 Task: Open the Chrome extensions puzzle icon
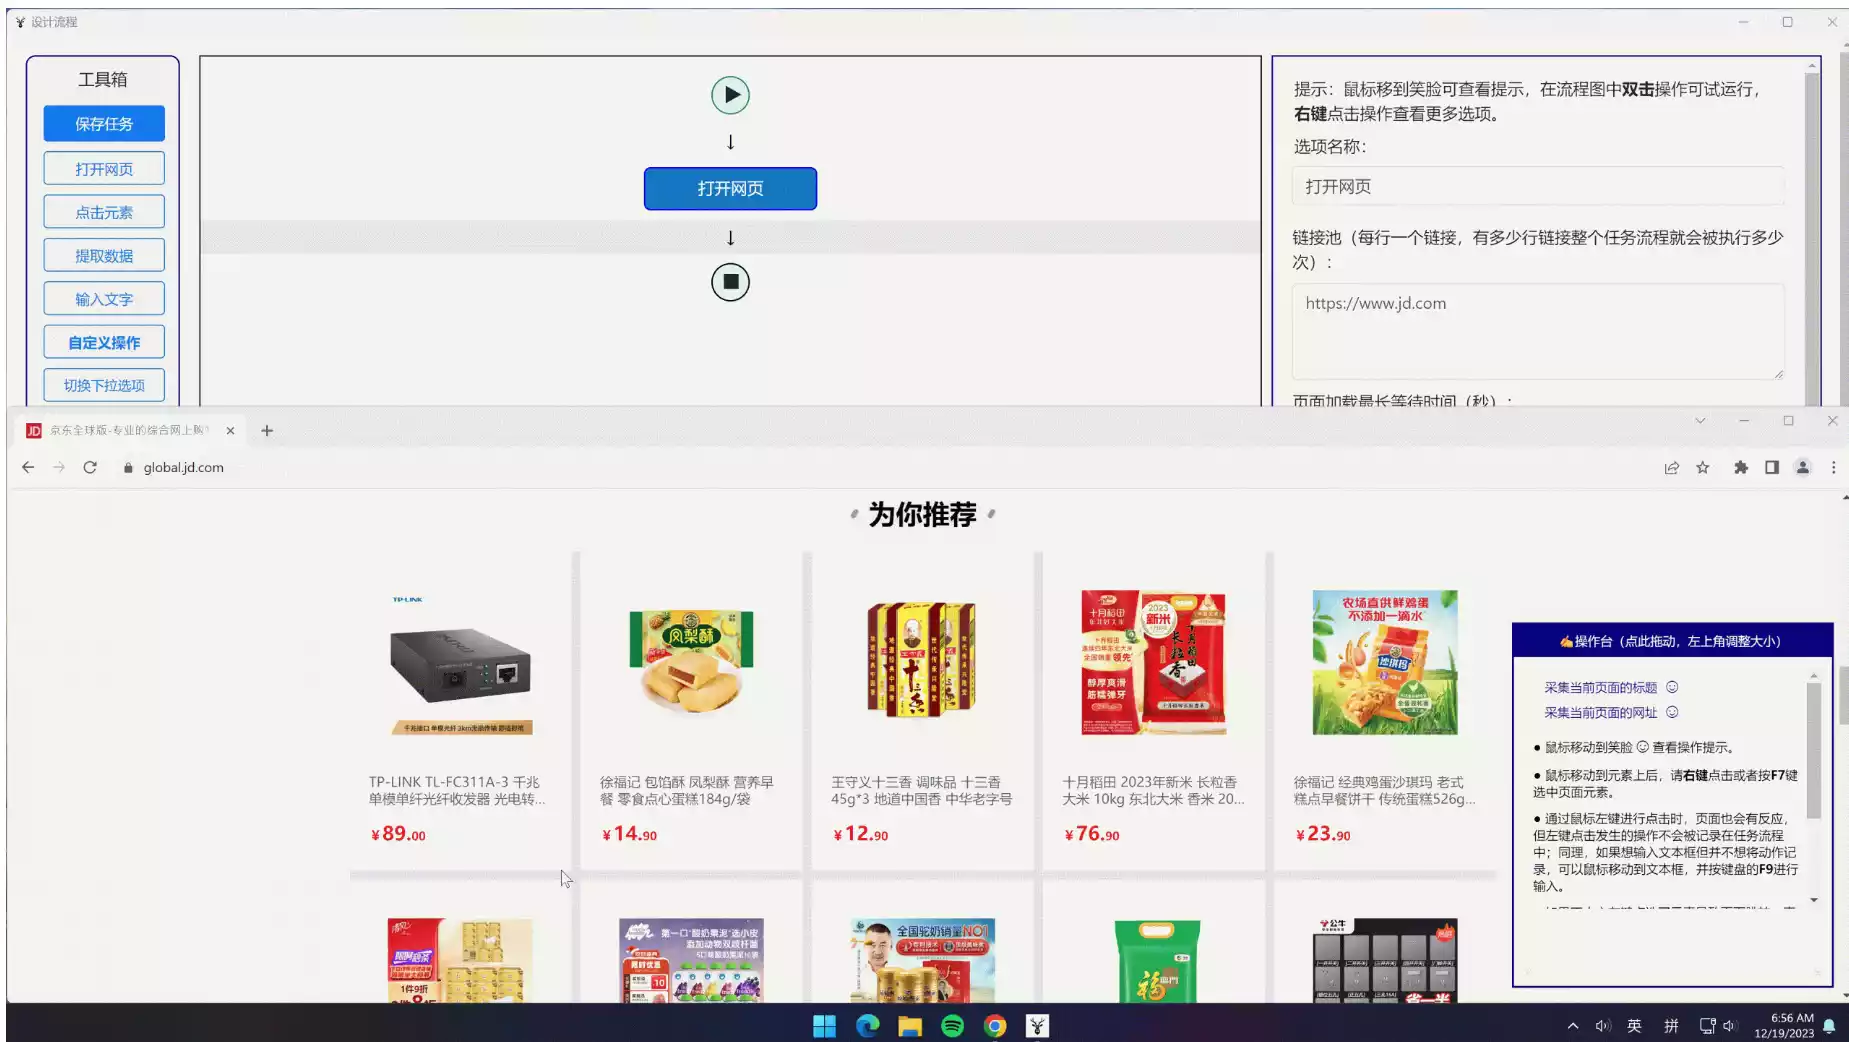click(1741, 467)
